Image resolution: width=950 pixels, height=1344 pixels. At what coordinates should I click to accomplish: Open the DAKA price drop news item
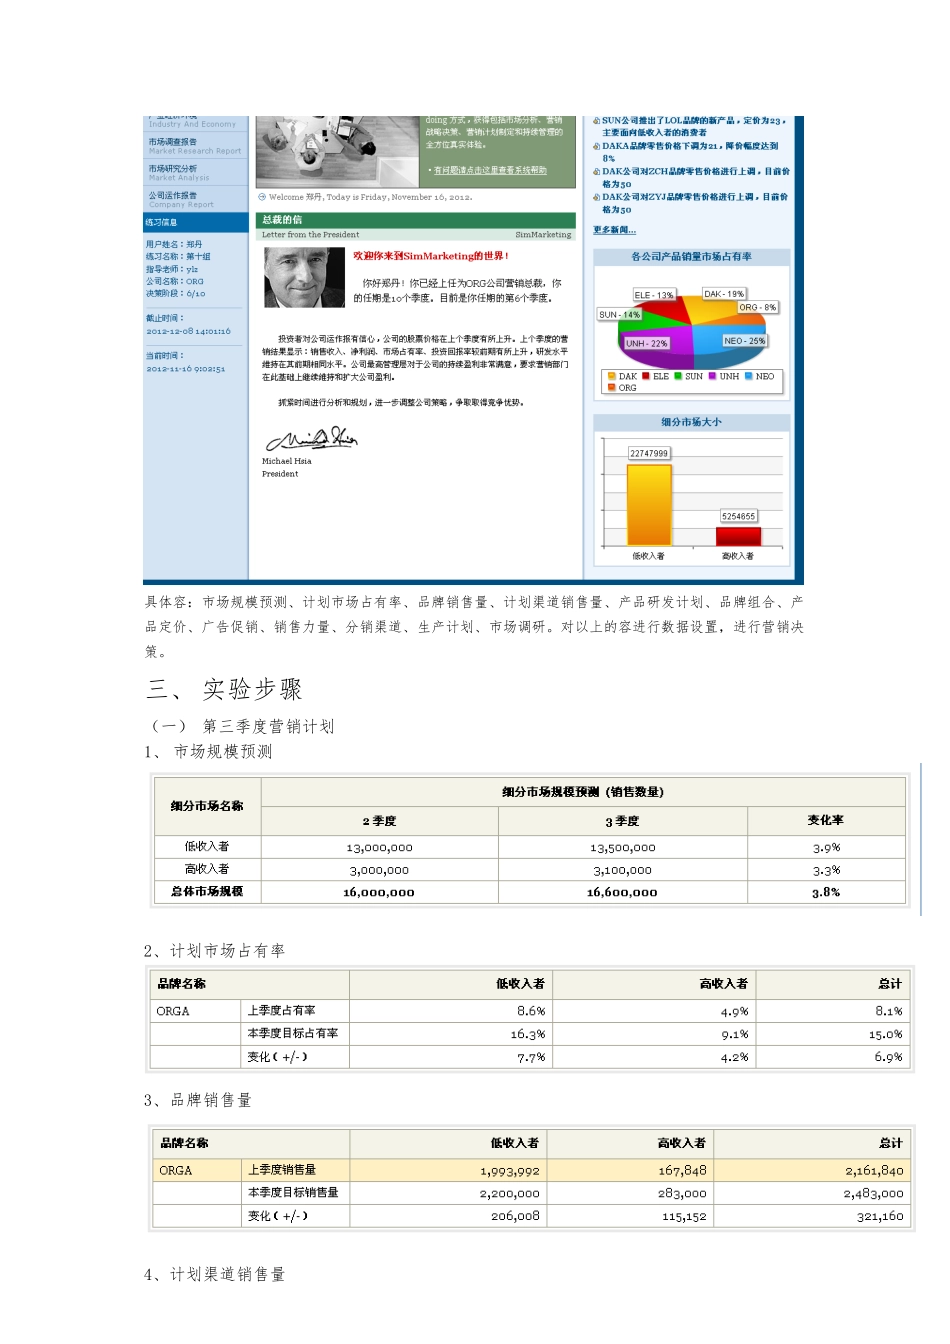[x=690, y=152]
